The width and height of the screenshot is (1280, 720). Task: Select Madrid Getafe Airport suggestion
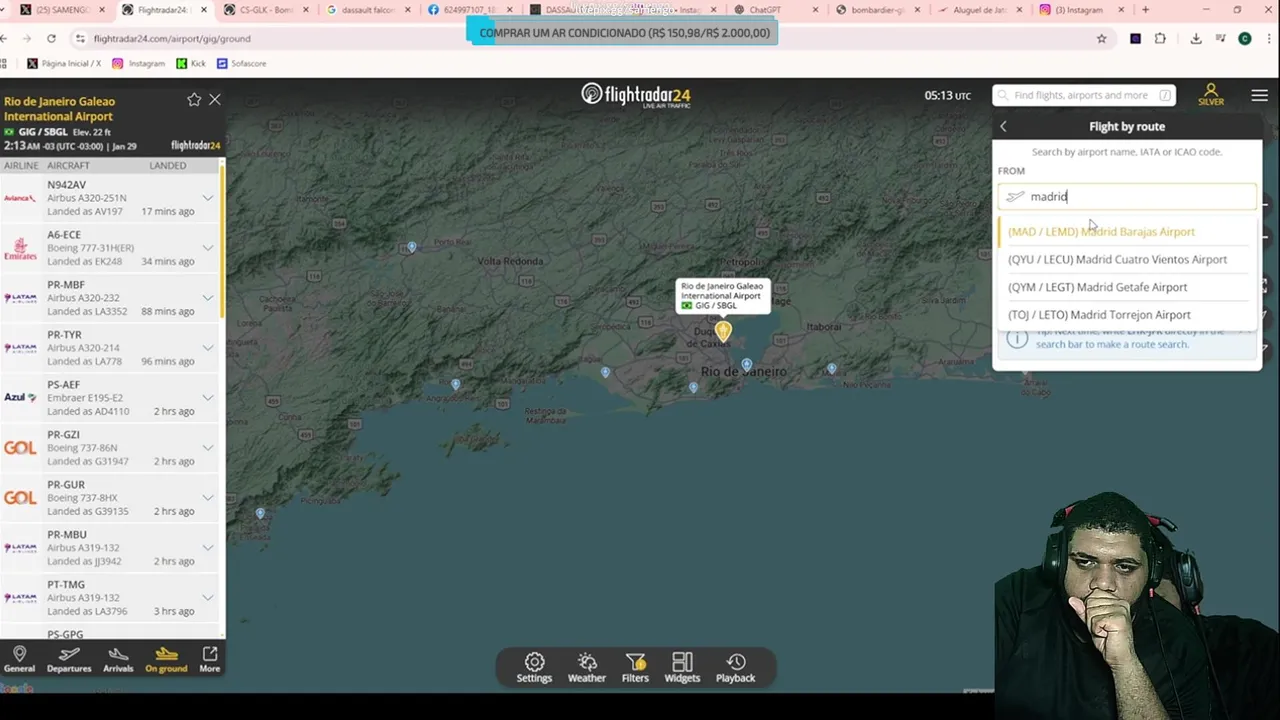click(x=1126, y=287)
